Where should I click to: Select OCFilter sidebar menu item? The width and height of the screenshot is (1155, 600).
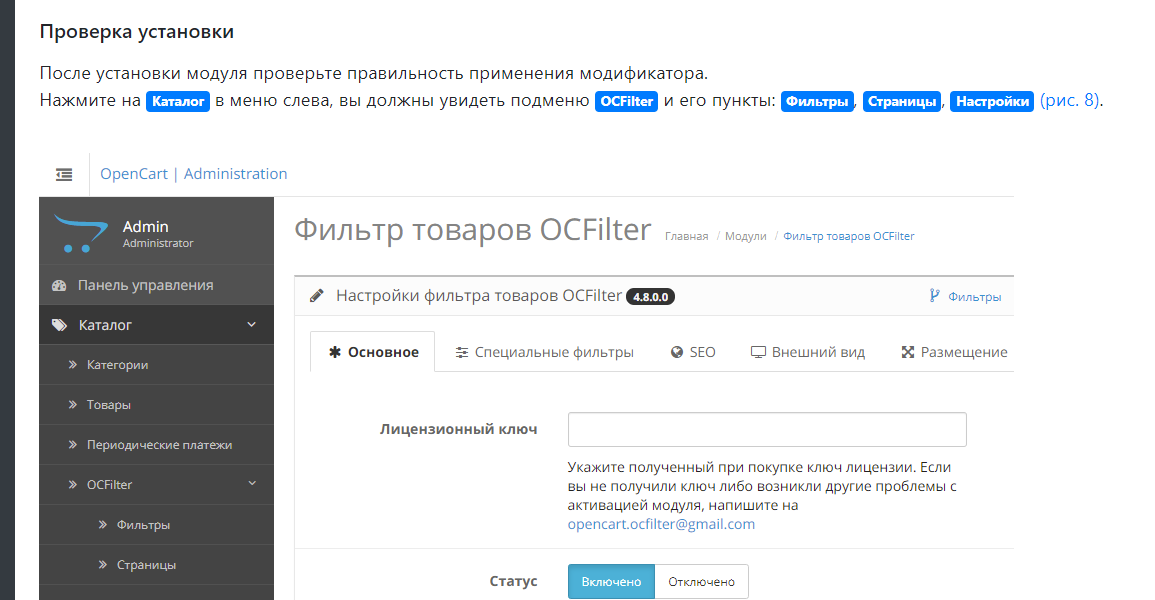[x=156, y=484]
